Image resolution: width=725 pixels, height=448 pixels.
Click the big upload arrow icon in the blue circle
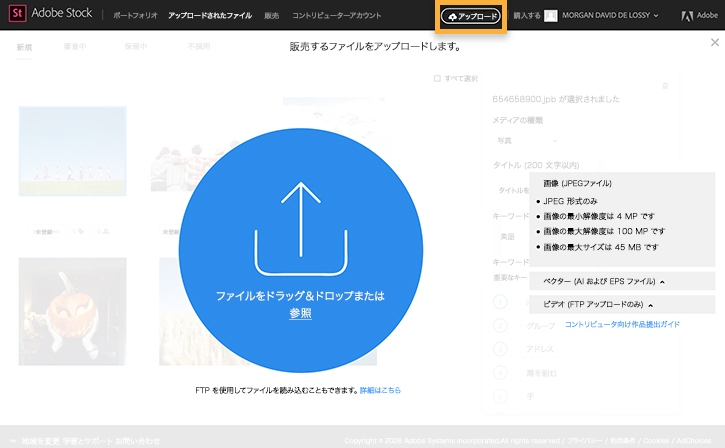click(x=301, y=229)
